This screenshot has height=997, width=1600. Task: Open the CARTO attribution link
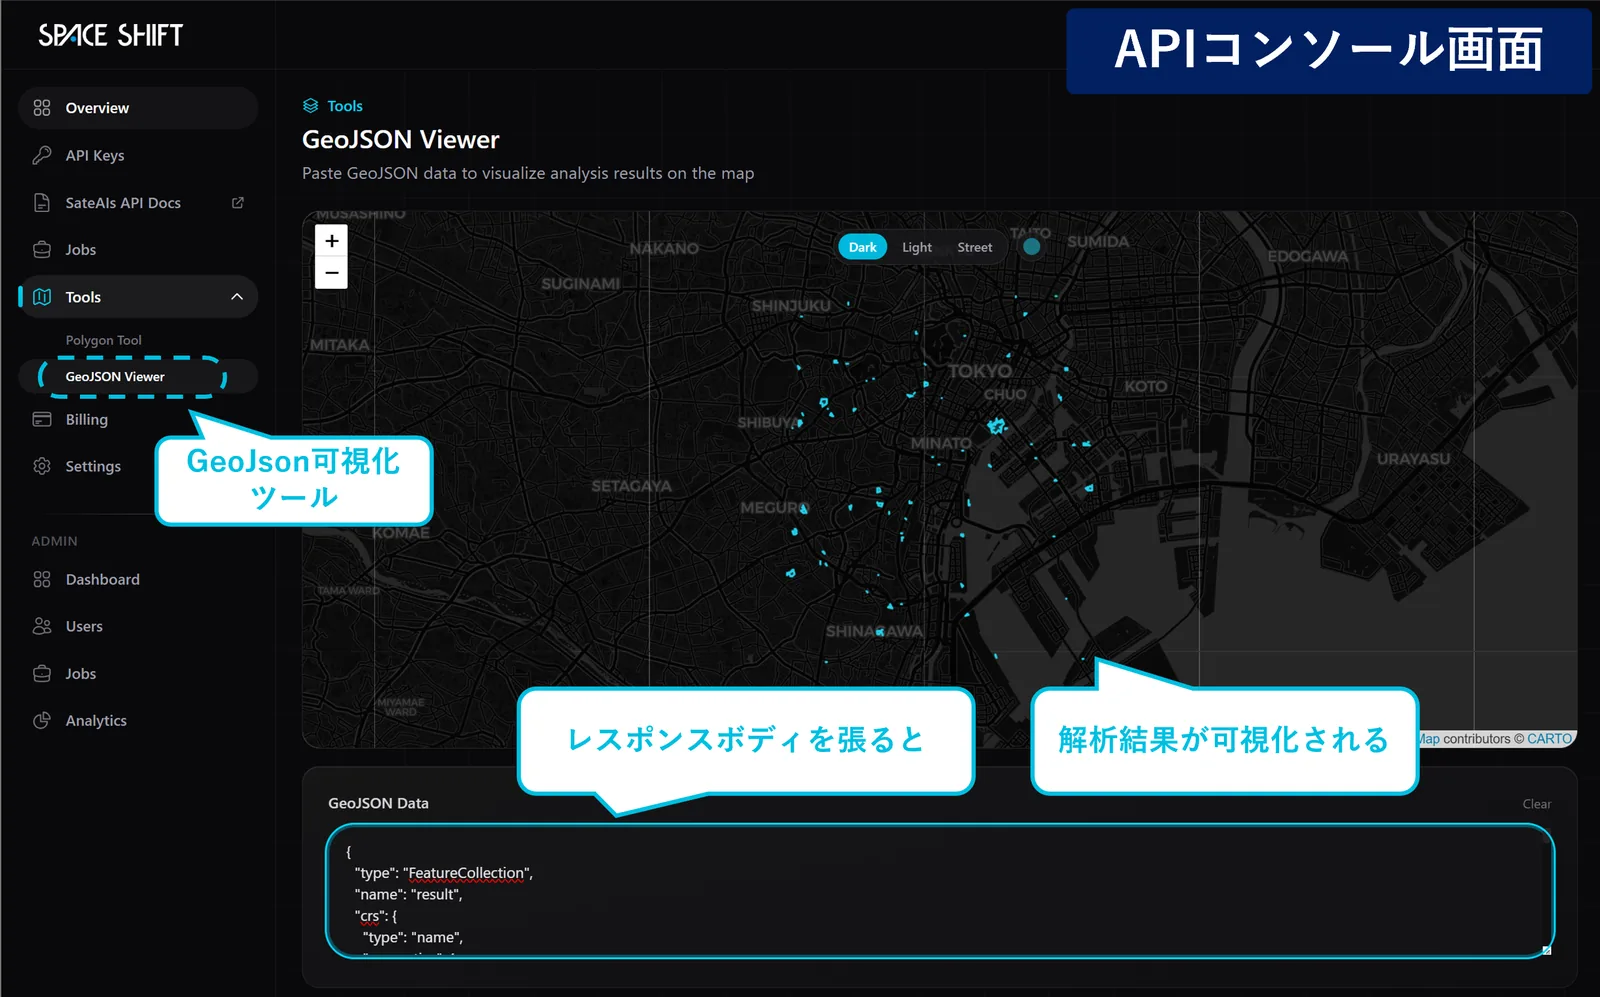pos(1549,739)
